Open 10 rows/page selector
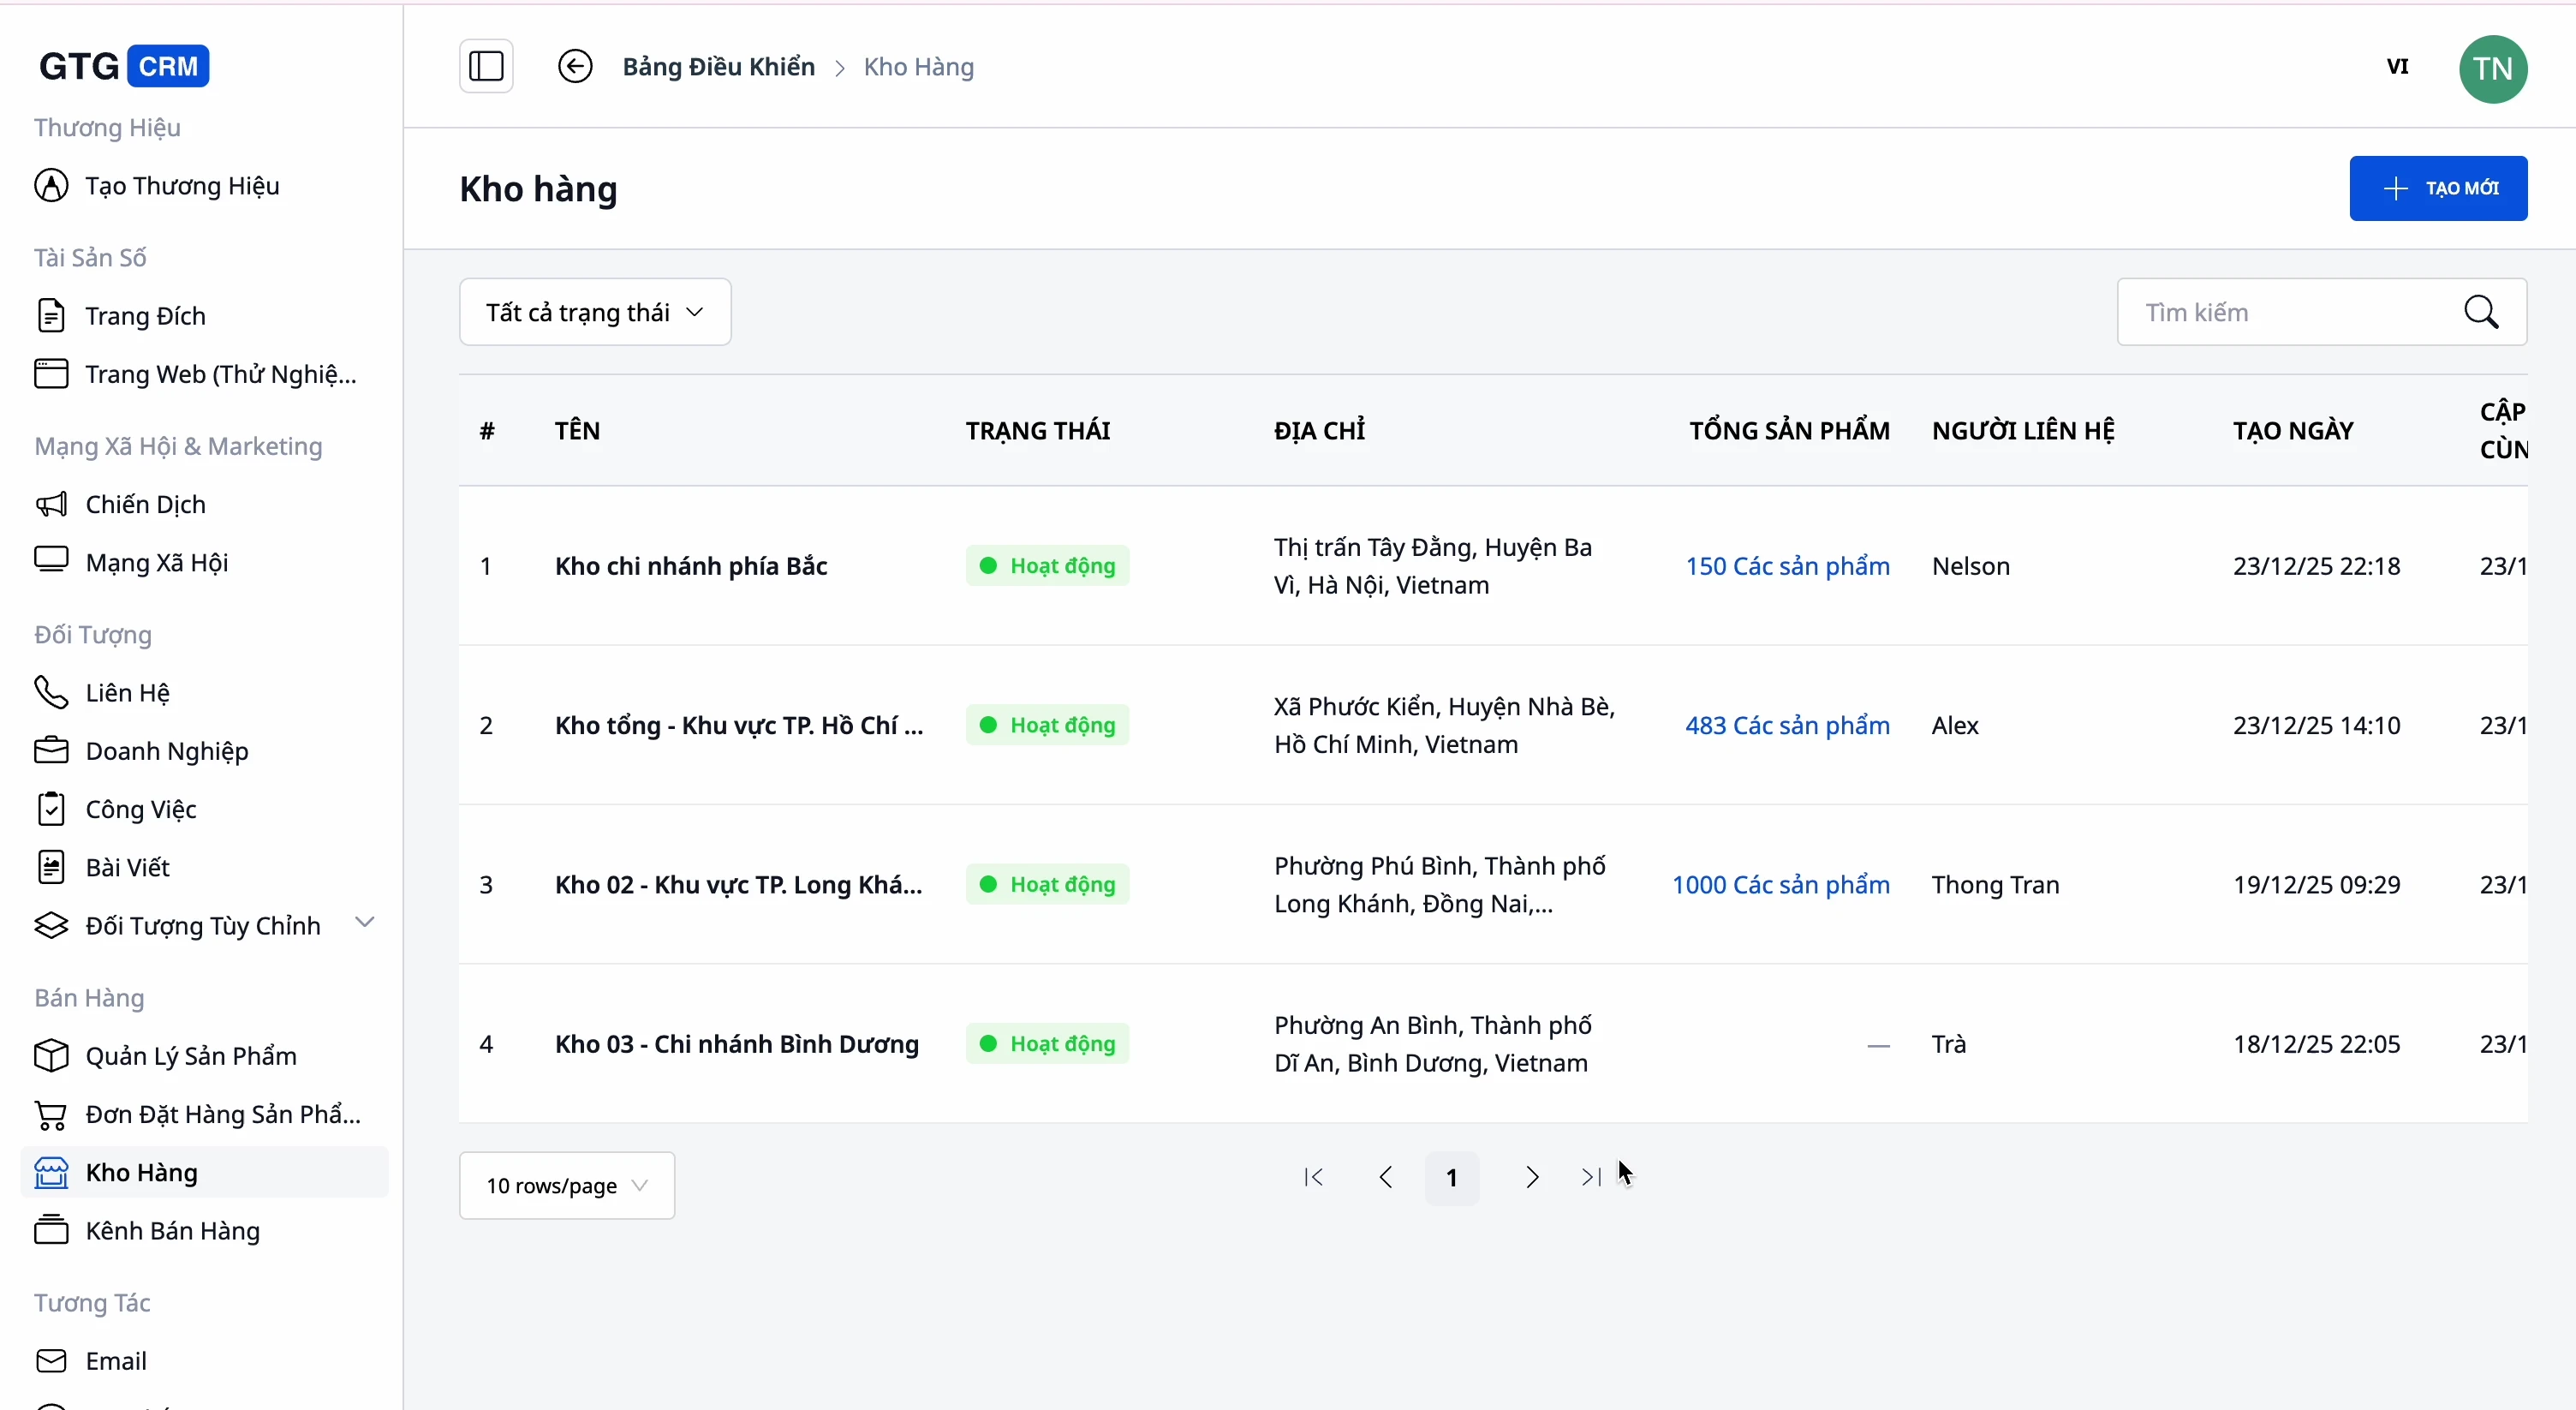The image size is (2576, 1410). (567, 1185)
